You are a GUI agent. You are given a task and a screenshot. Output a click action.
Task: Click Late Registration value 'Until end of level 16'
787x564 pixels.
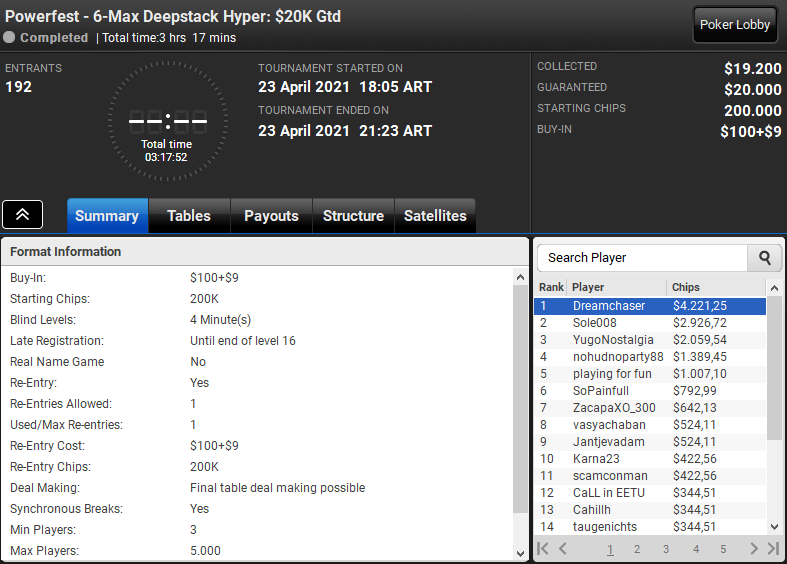coord(242,341)
